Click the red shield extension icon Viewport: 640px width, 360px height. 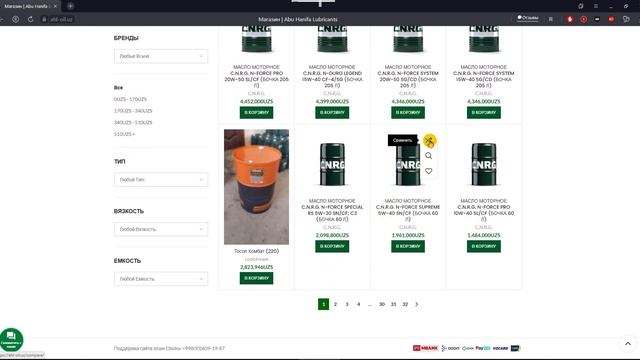tap(570, 19)
